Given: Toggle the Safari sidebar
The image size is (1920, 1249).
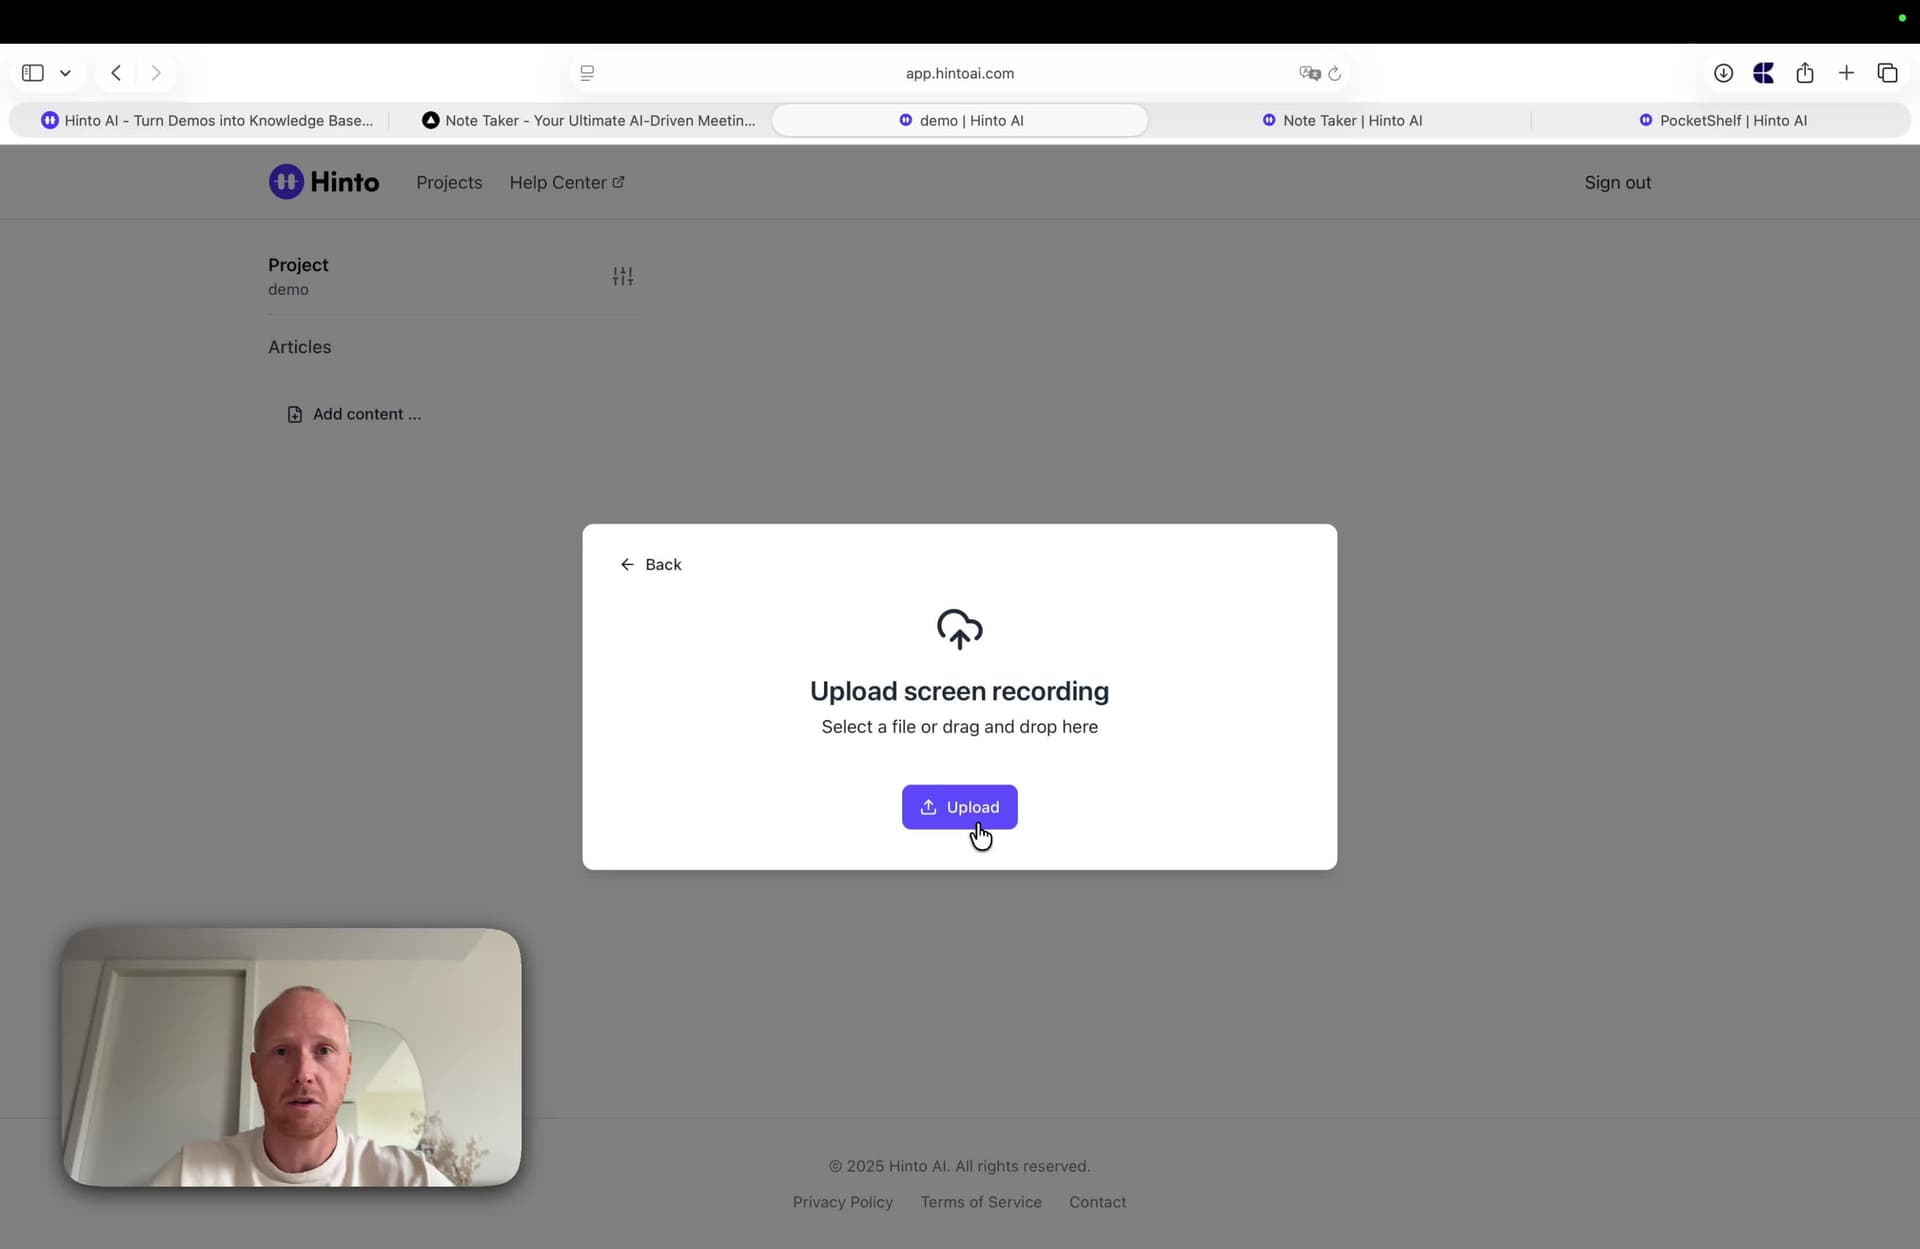Looking at the screenshot, I should click(x=33, y=73).
